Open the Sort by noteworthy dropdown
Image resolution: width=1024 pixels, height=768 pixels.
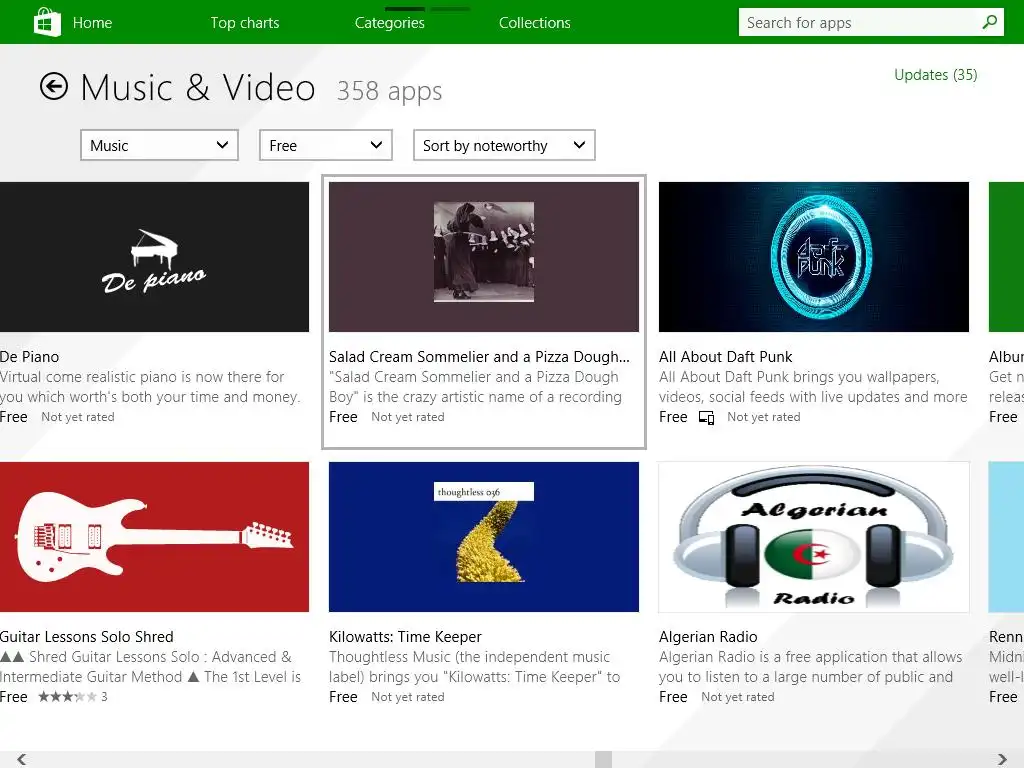pos(504,145)
